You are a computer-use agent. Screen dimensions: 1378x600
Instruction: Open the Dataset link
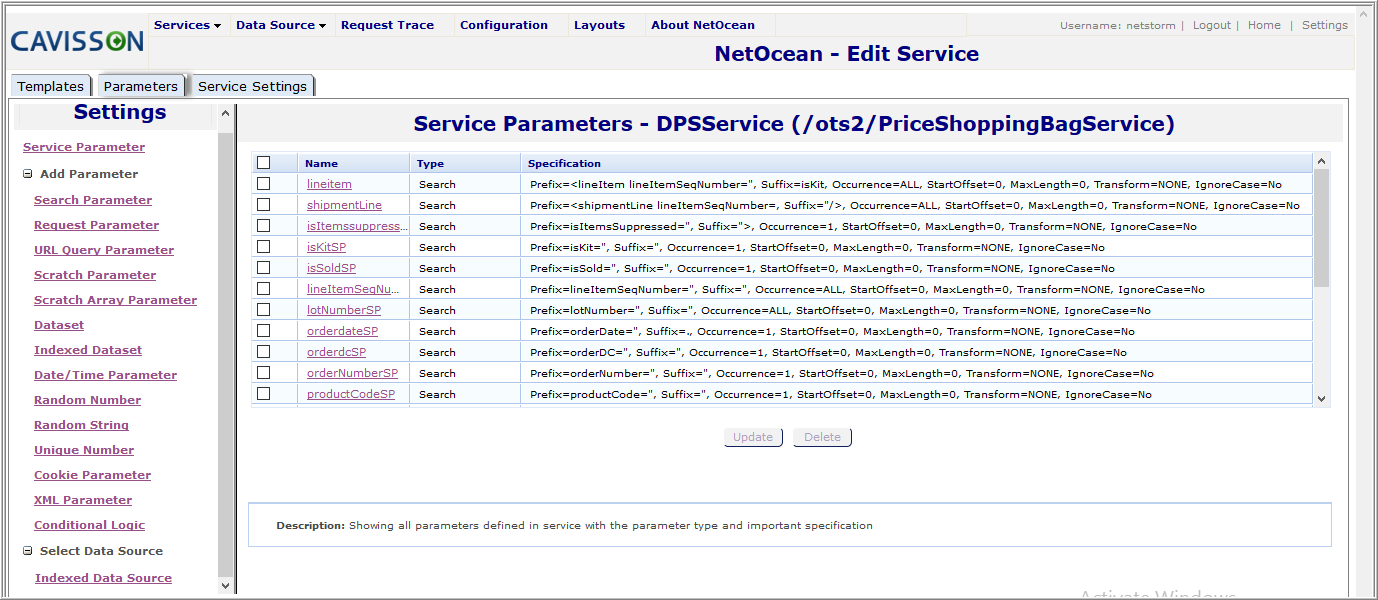click(59, 325)
